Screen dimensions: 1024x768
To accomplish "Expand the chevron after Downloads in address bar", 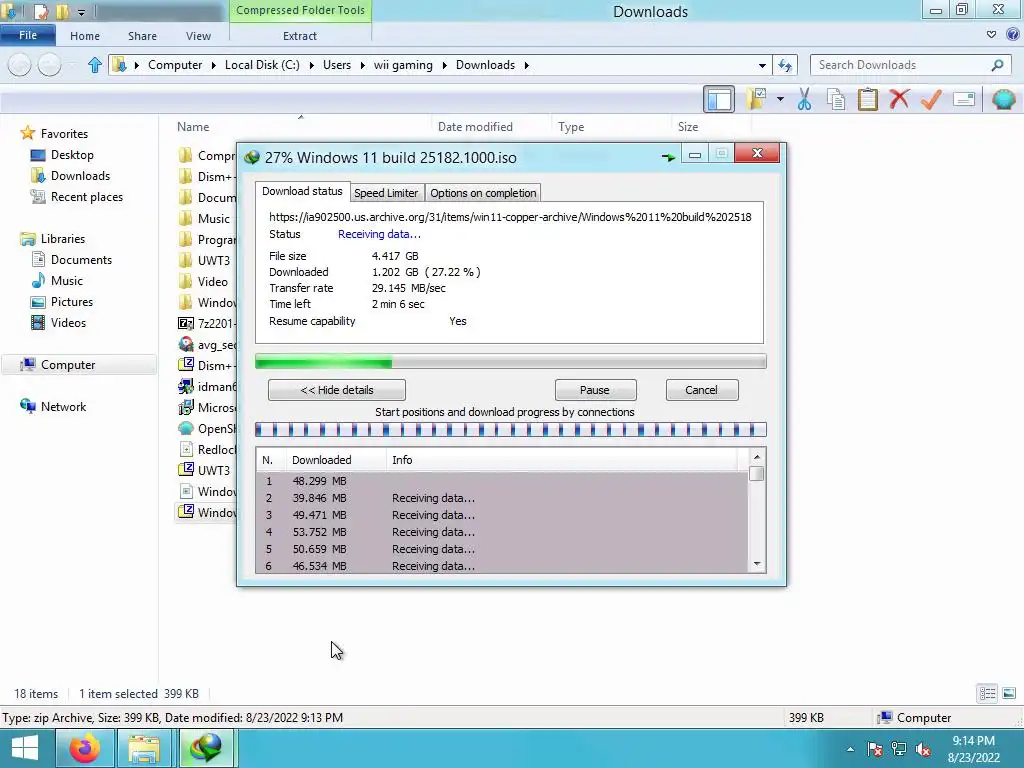I will [x=526, y=65].
